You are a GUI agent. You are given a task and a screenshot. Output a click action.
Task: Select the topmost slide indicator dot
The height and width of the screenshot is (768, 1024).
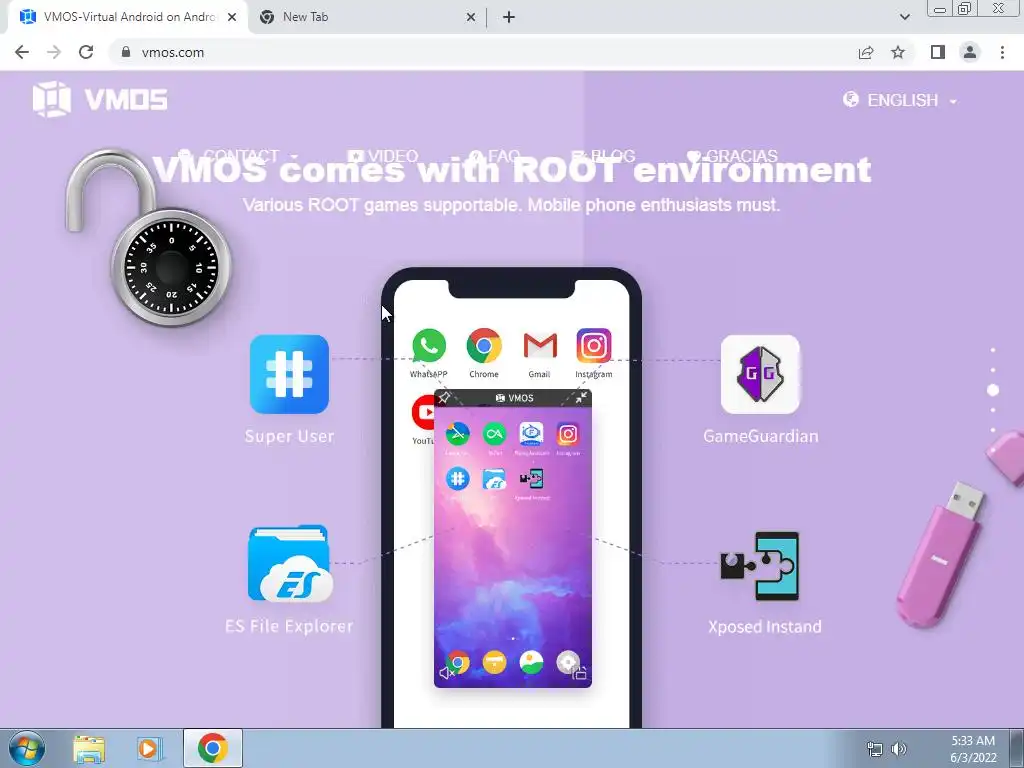993,350
